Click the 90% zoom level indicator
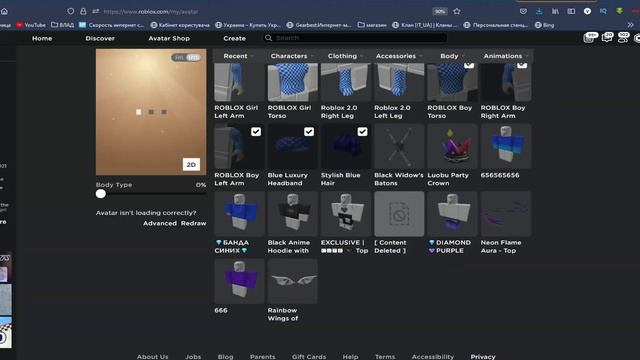The width and height of the screenshot is (640, 360). point(440,11)
